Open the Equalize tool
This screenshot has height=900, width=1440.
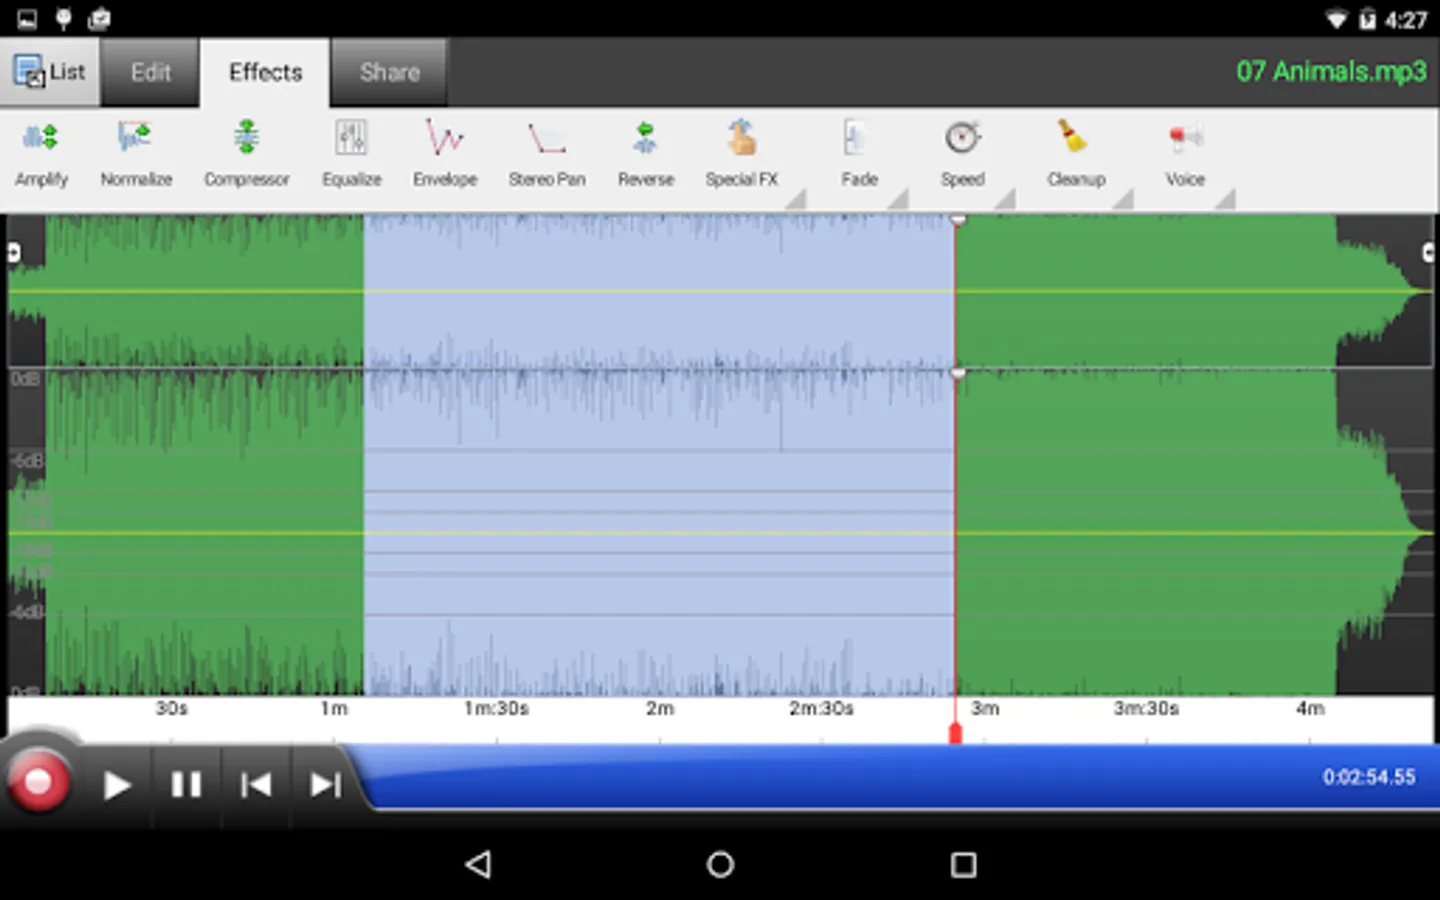coord(351,152)
